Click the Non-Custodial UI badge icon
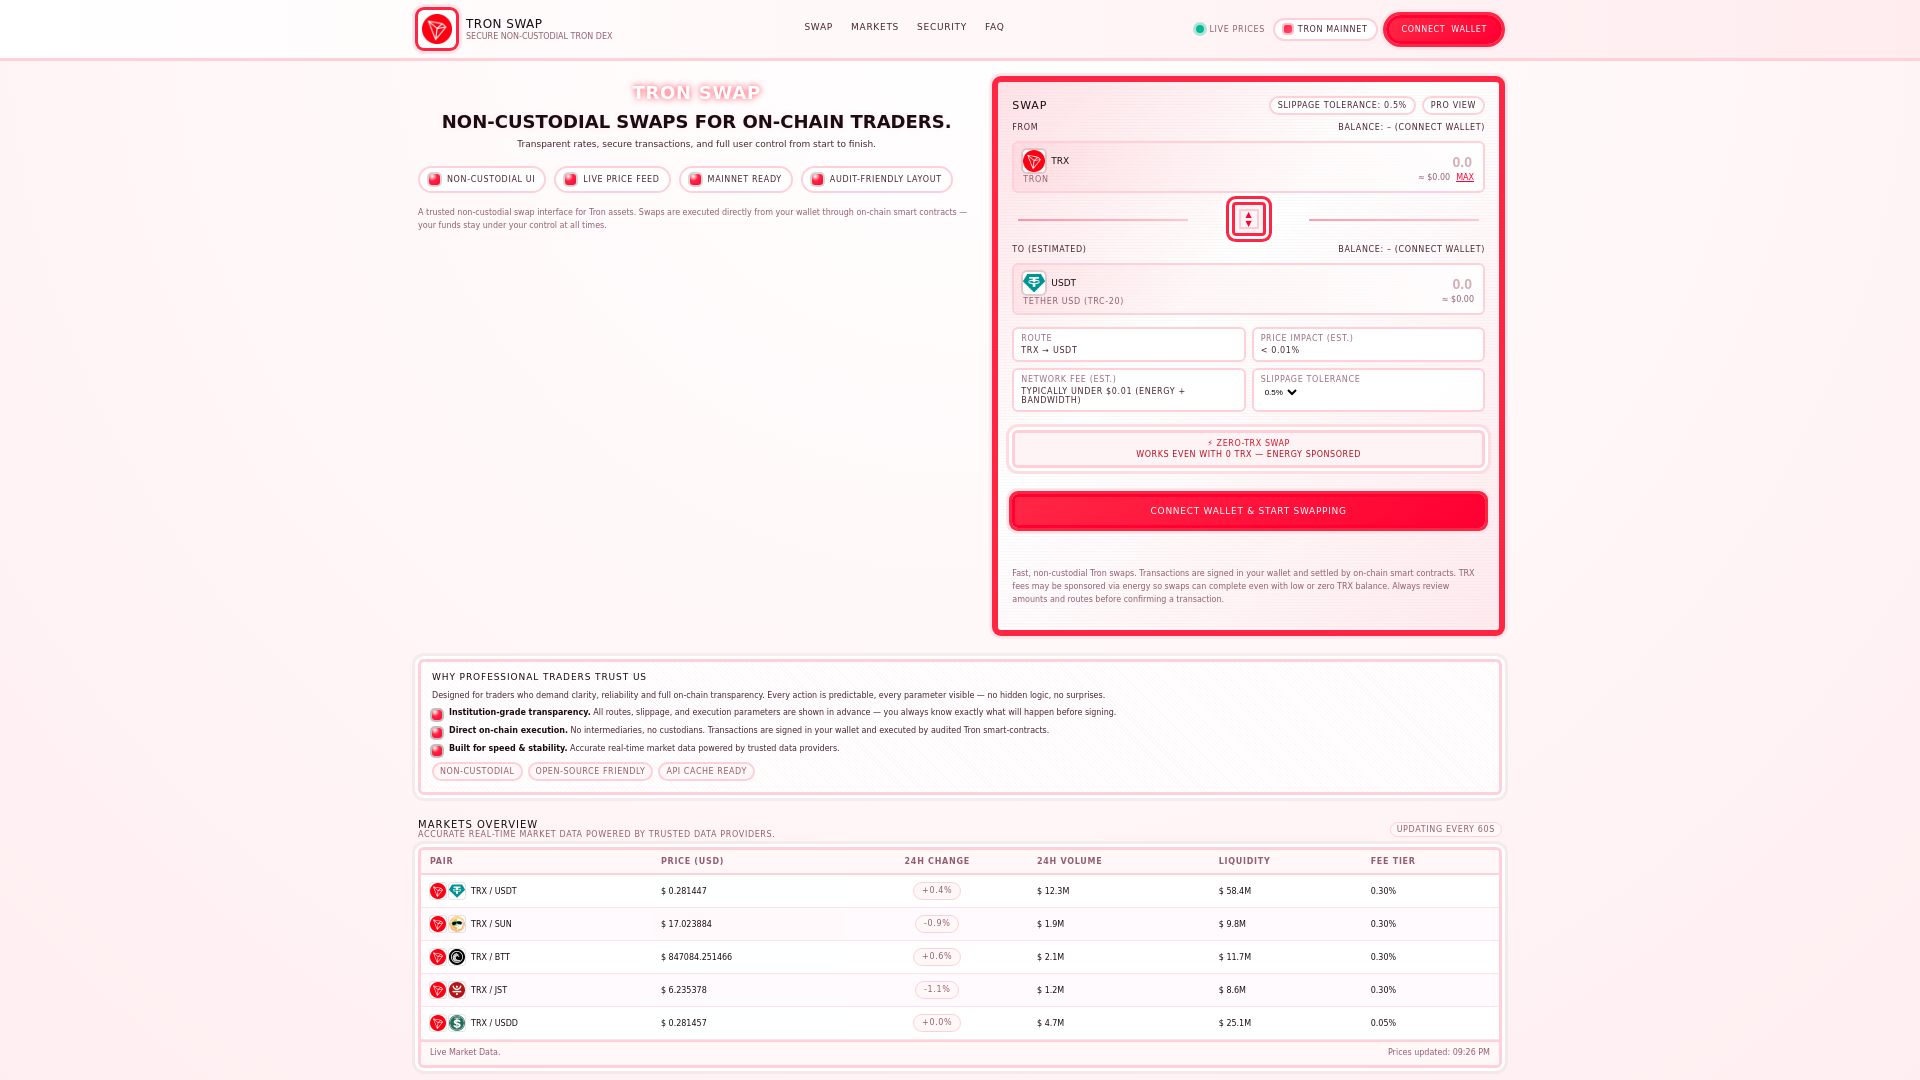Image resolution: width=1920 pixels, height=1080 pixels. [x=434, y=180]
